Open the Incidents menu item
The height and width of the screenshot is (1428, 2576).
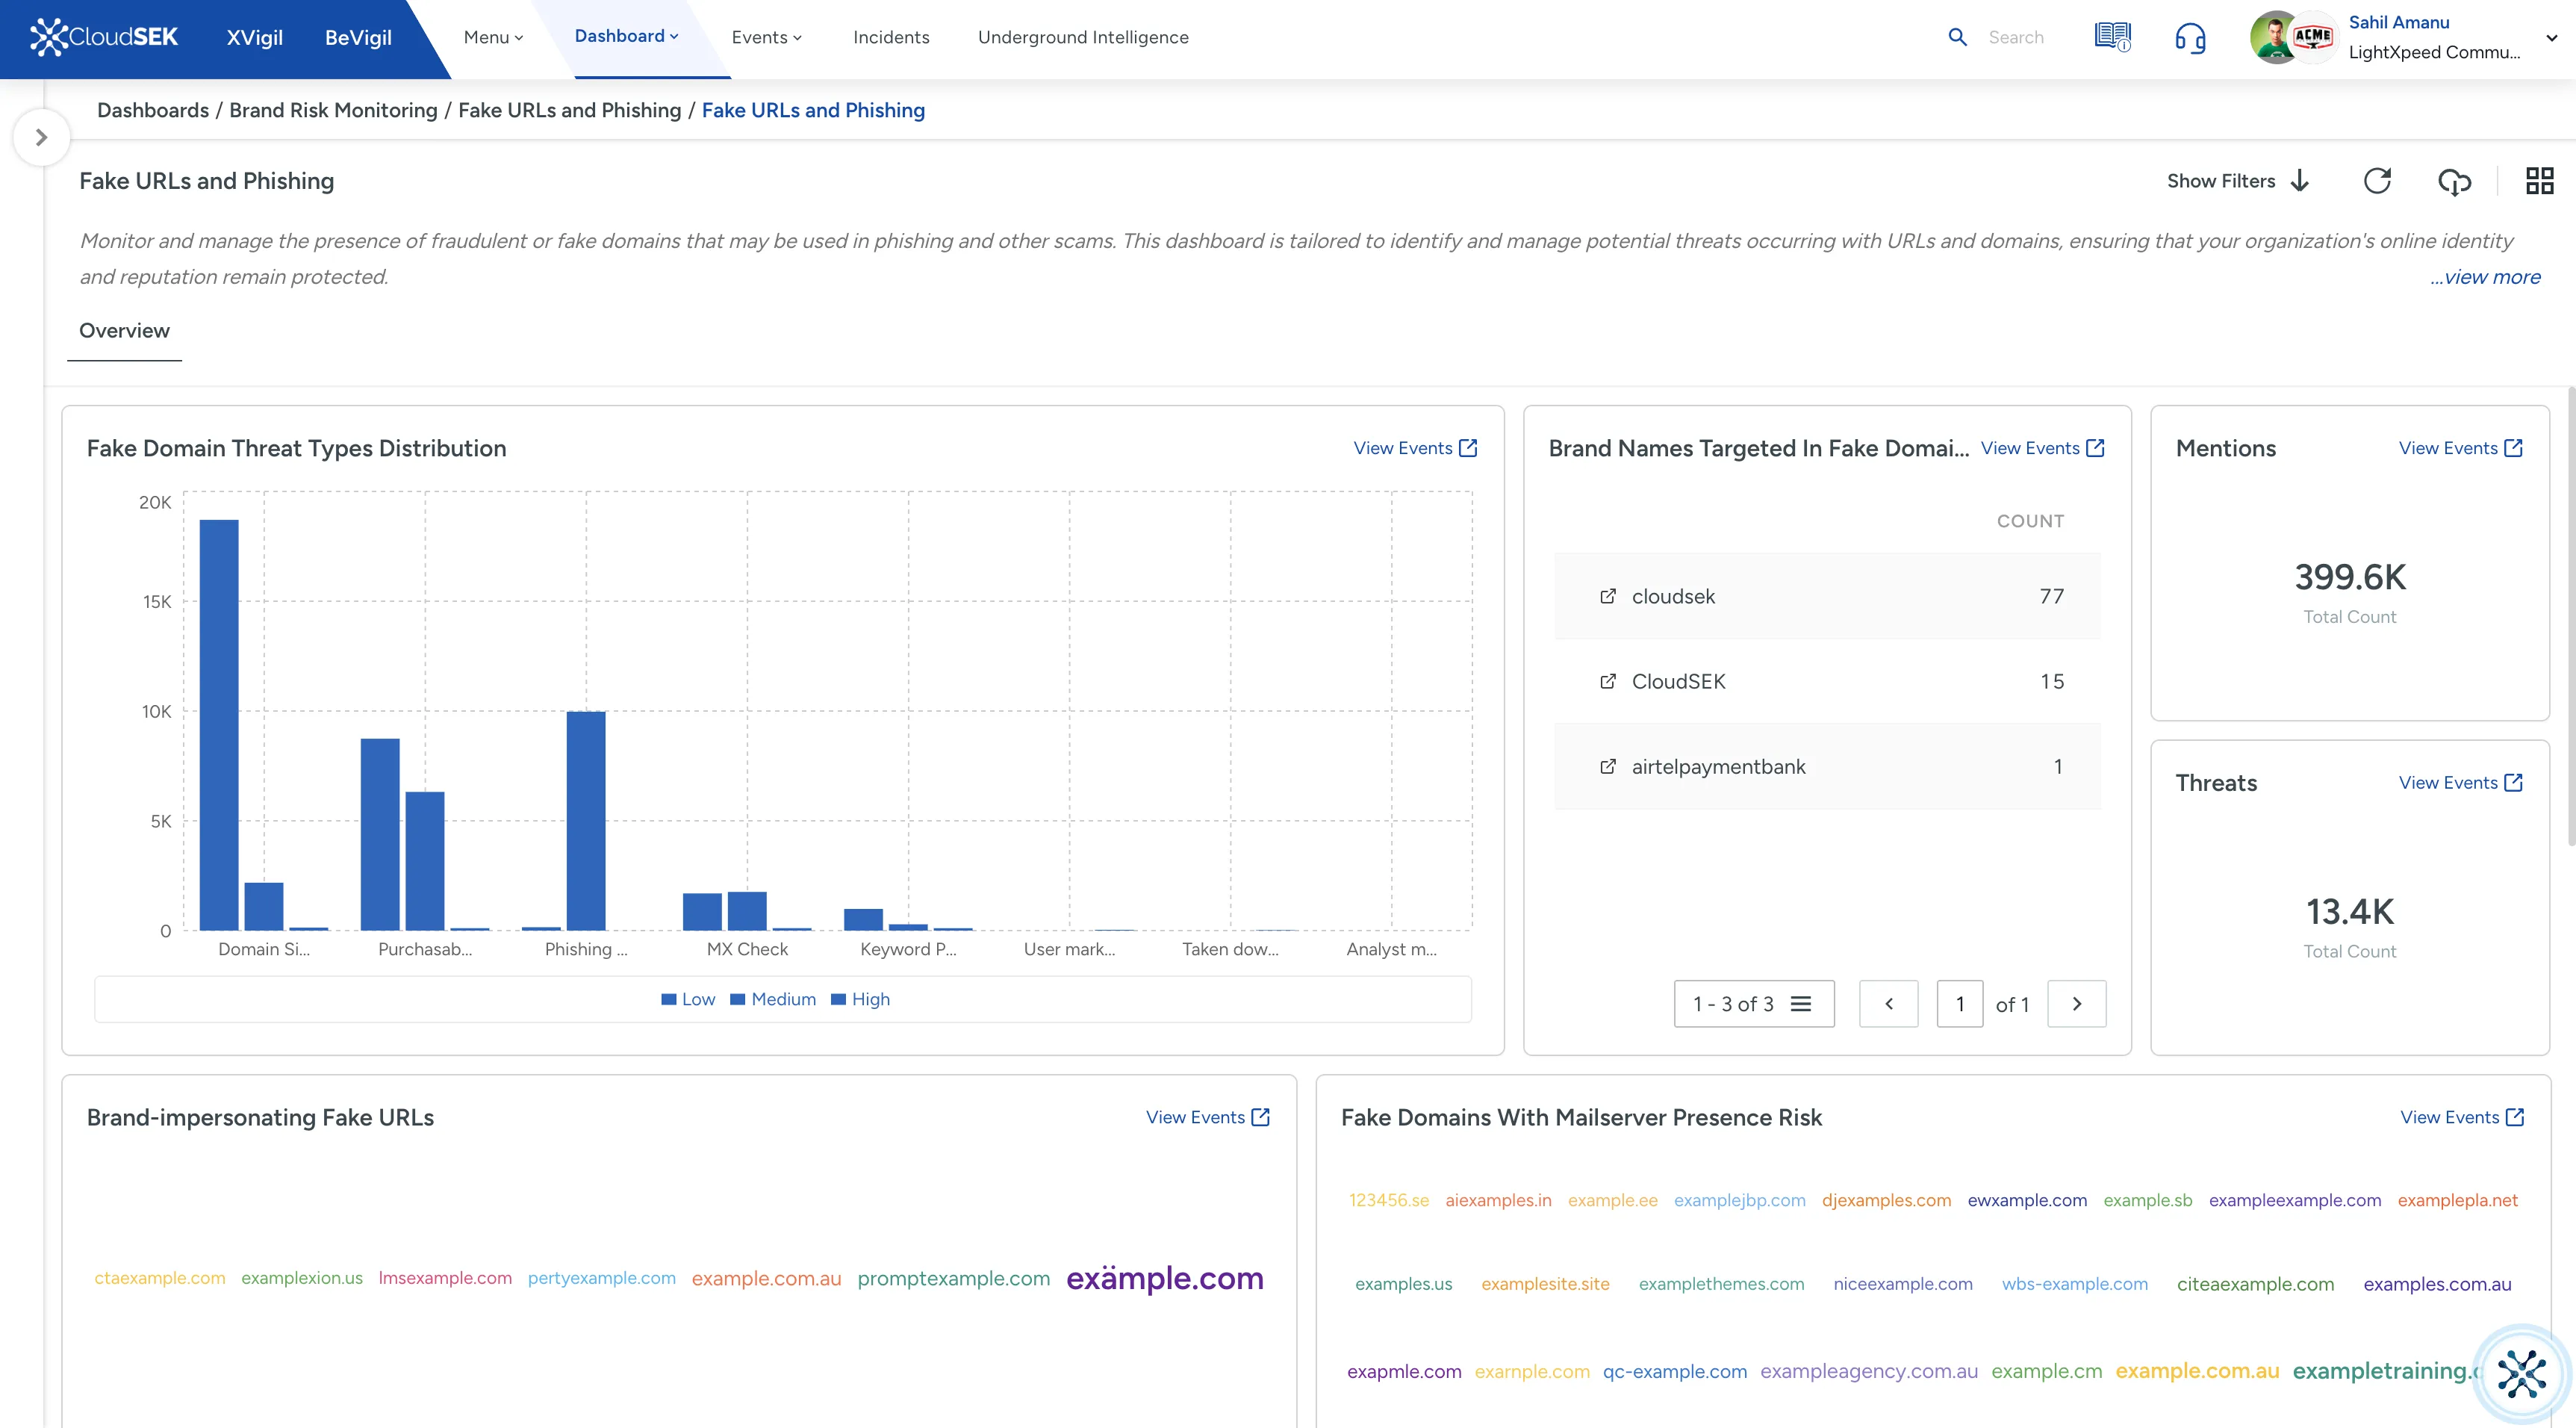(890, 37)
